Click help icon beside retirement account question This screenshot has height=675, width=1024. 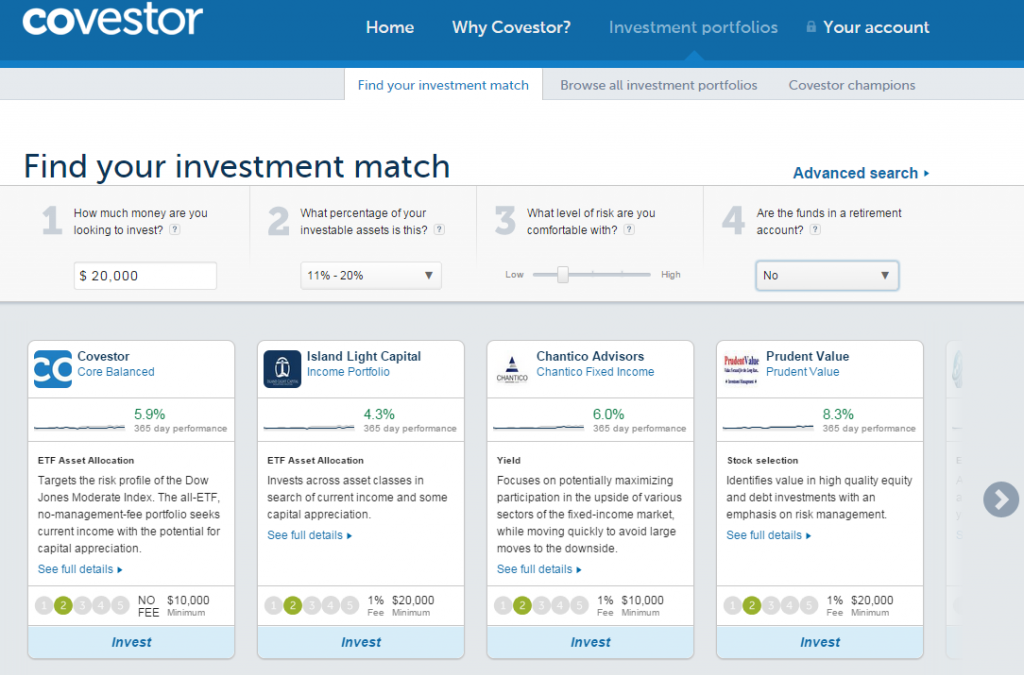(815, 230)
